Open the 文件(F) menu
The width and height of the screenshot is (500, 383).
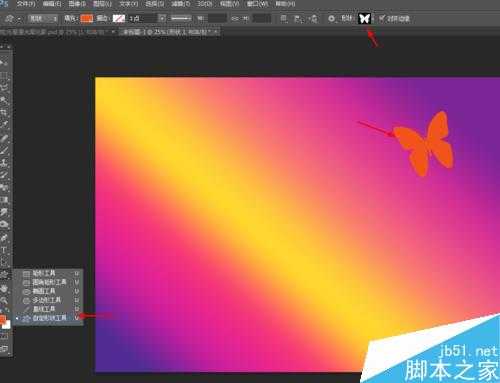click(26, 4)
